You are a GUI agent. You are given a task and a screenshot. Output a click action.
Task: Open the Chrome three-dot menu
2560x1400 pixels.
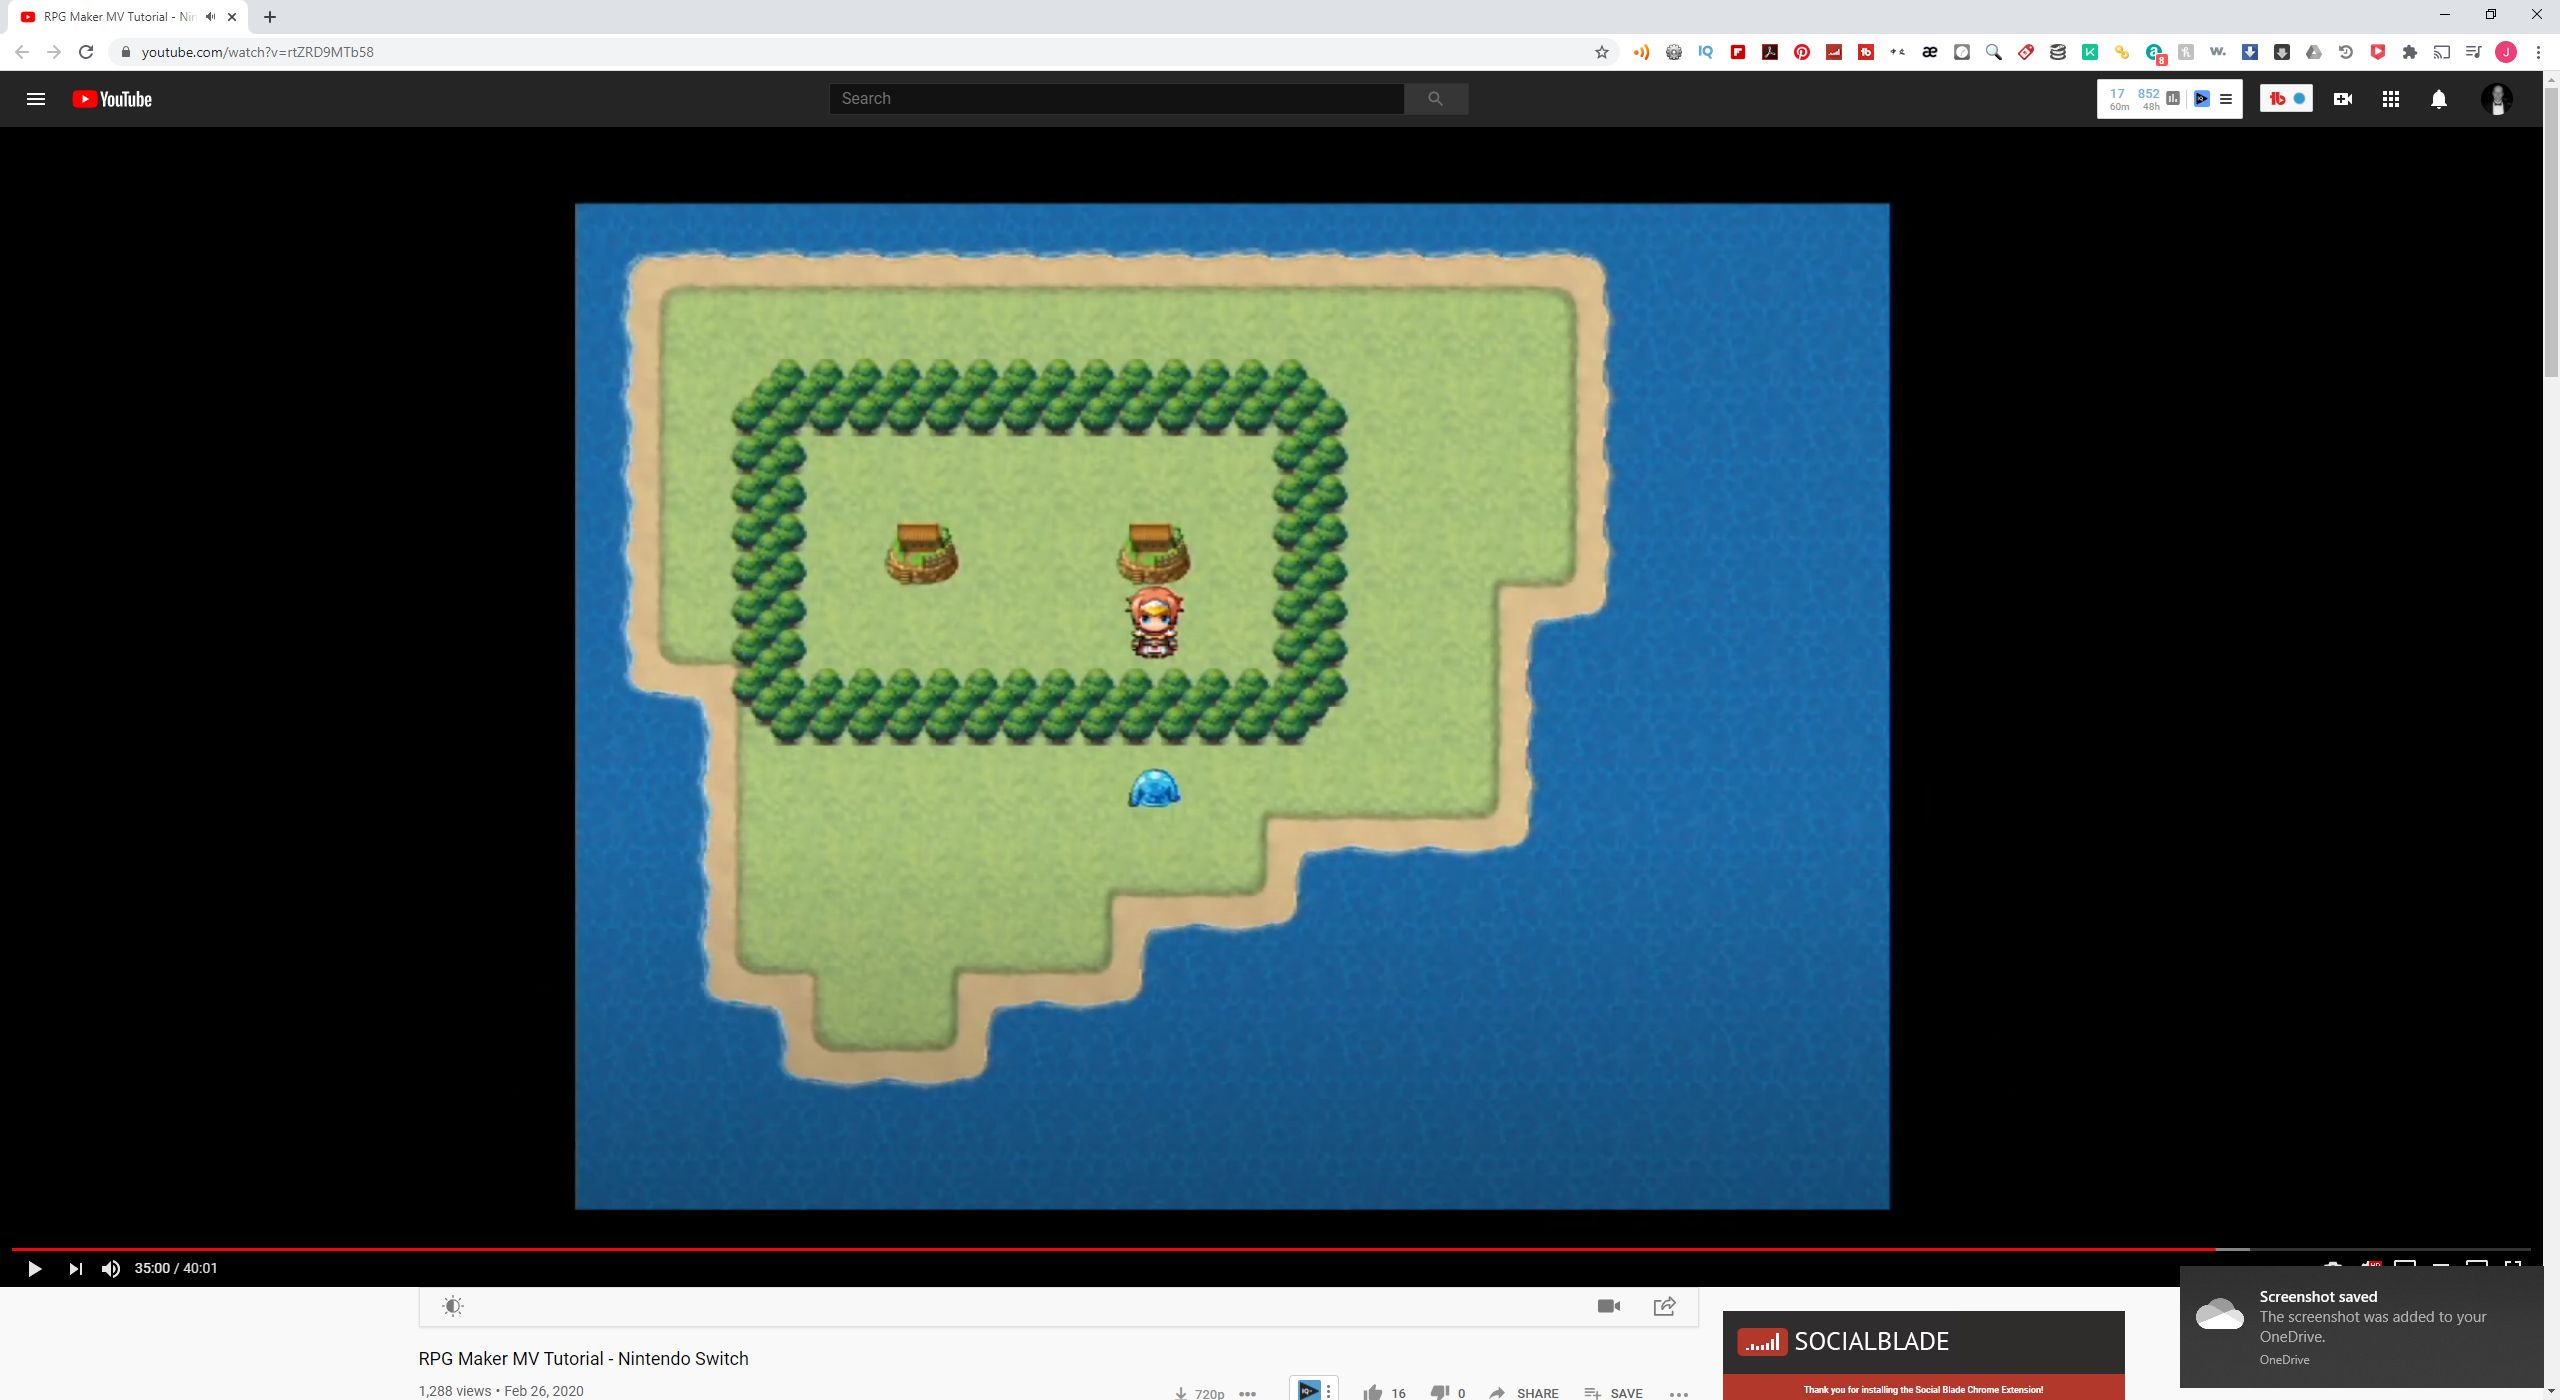point(2538,52)
